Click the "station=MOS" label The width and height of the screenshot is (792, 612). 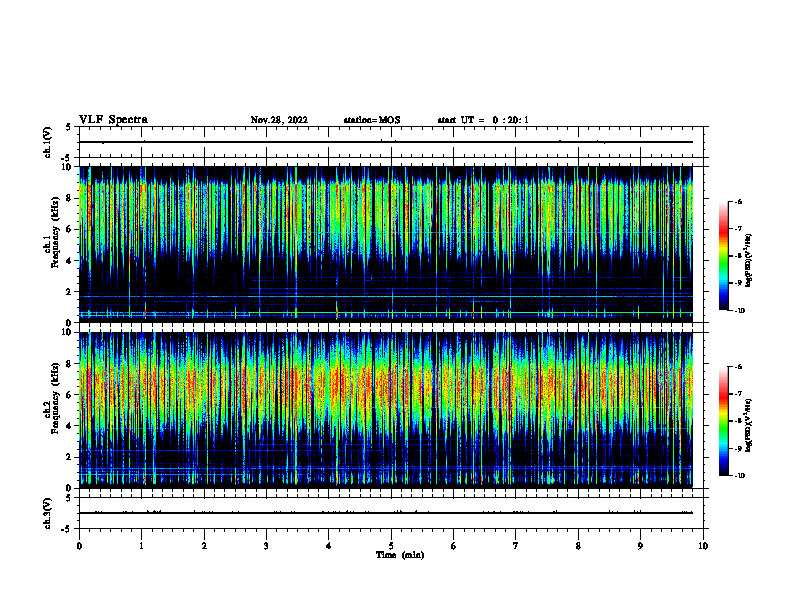click(372, 120)
